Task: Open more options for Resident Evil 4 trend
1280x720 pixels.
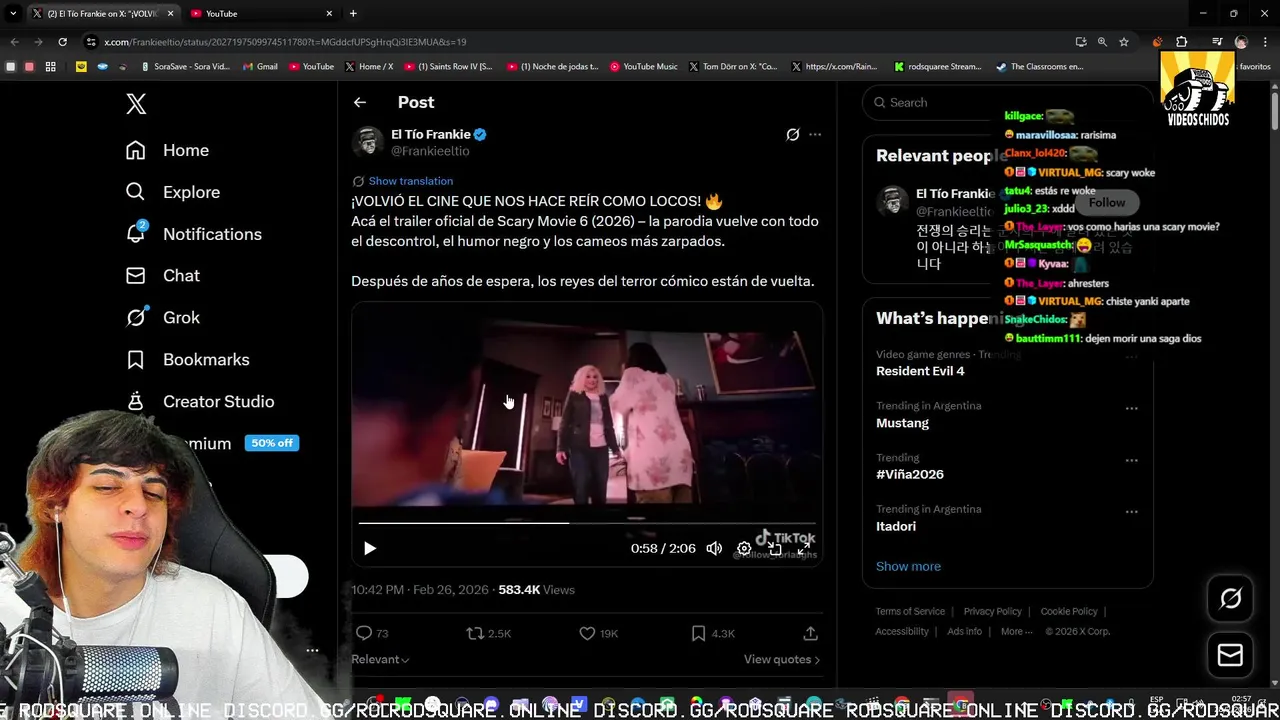Action: click(1131, 357)
